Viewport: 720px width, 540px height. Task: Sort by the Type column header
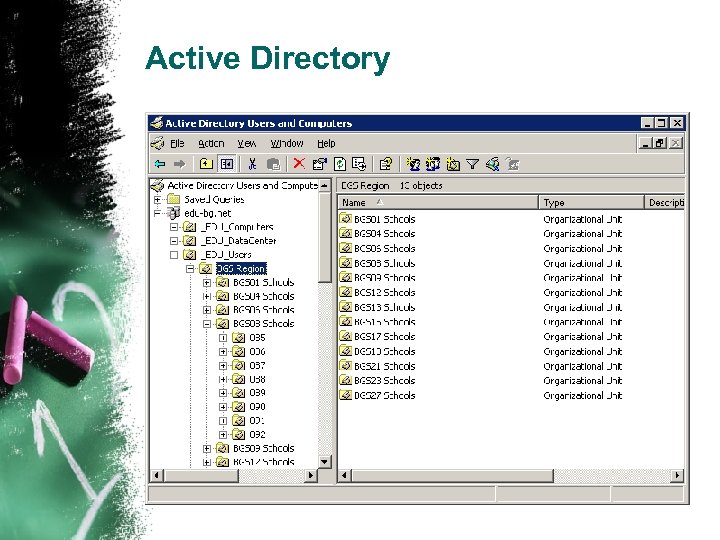pyautogui.click(x=591, y=202)
